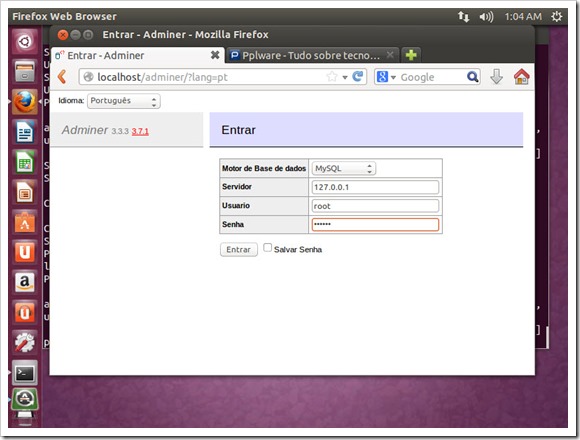The height and width of the screenshot is (440, 580).
Task: Click network indicator in top panel
Action: [463, 17]
